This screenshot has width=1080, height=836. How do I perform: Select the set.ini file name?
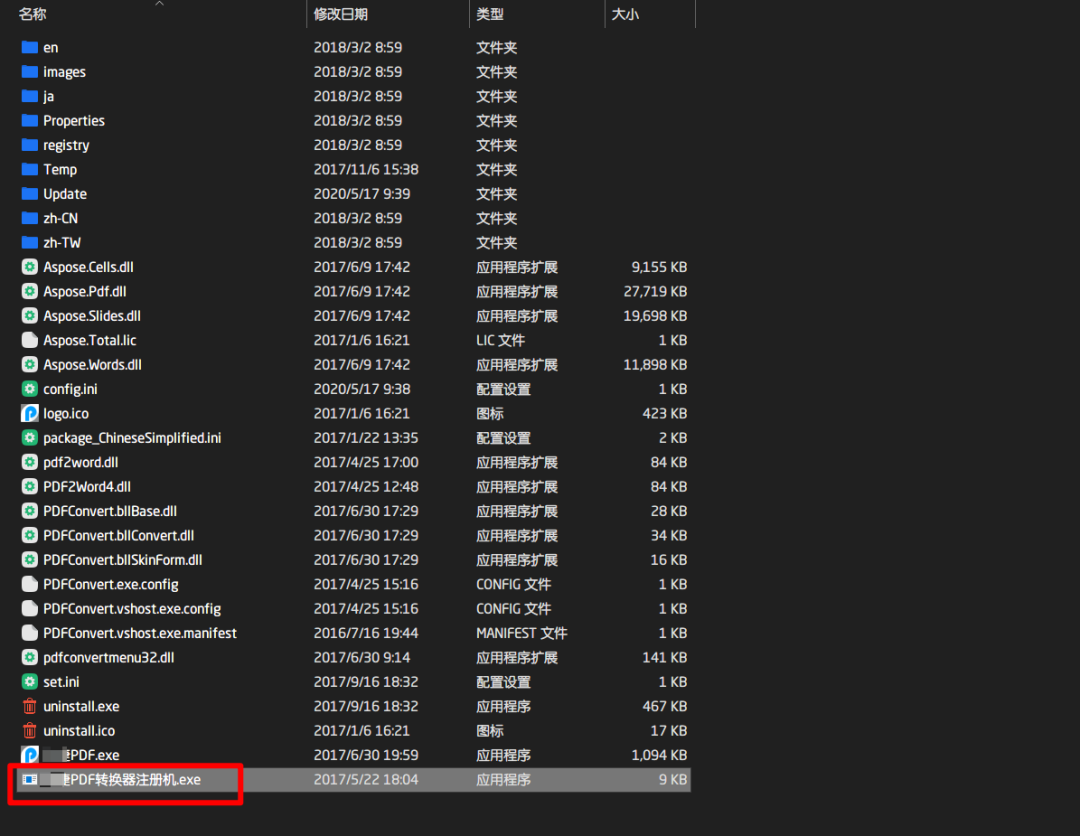[61, 682]
